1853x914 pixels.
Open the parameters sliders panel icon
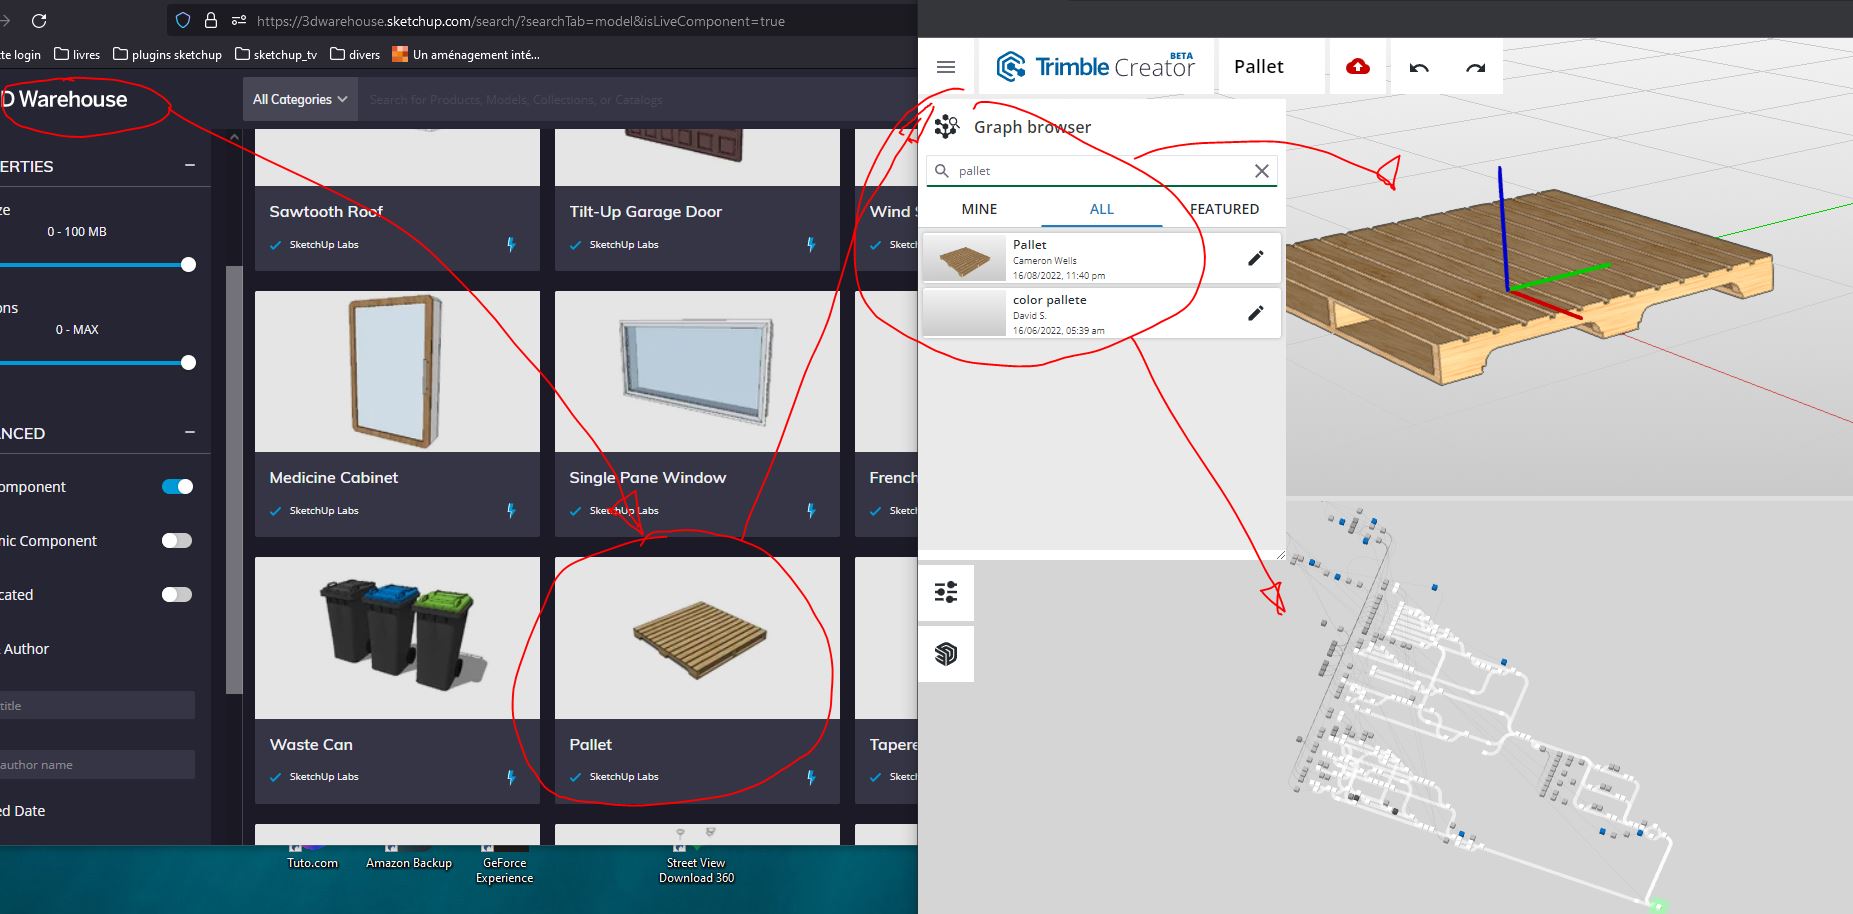click(x=946, y=592)
